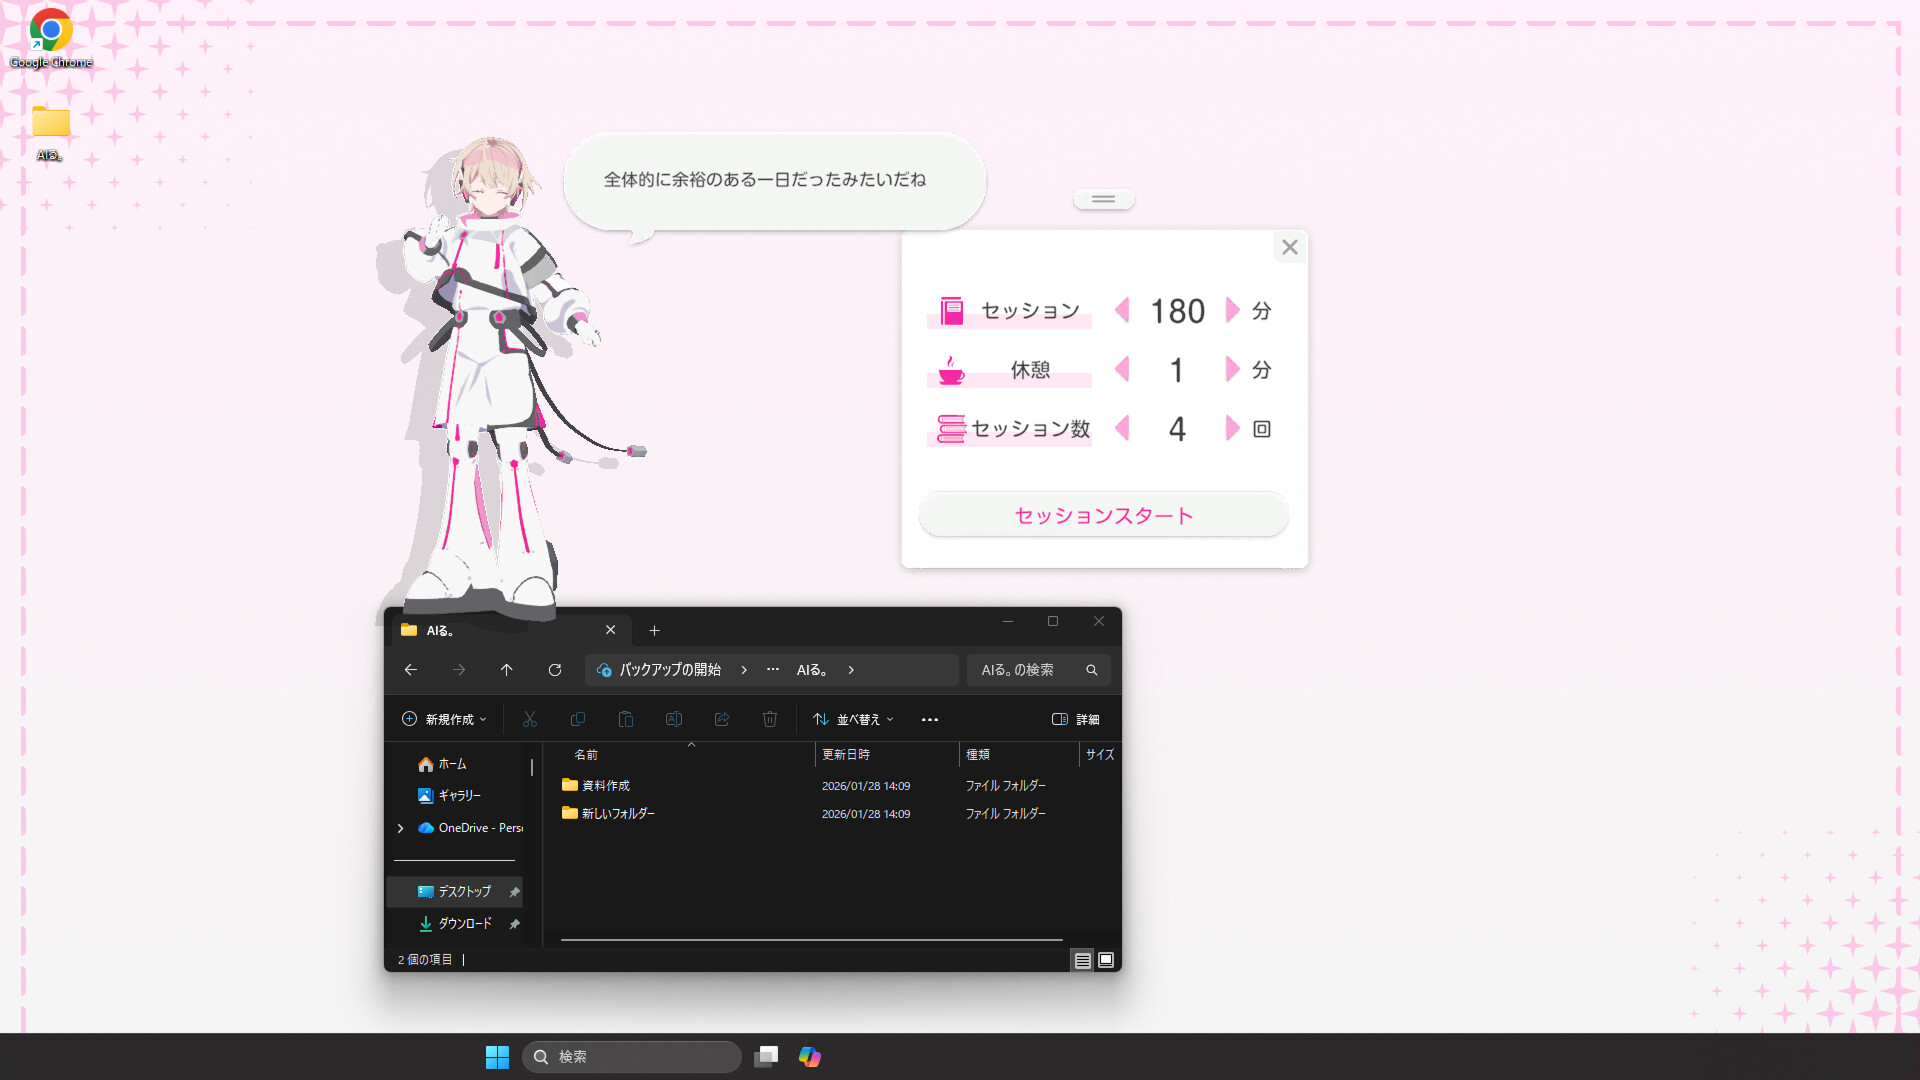
Task: Click the Rename icon in Explorer toolbar
Action: [674, 719]
